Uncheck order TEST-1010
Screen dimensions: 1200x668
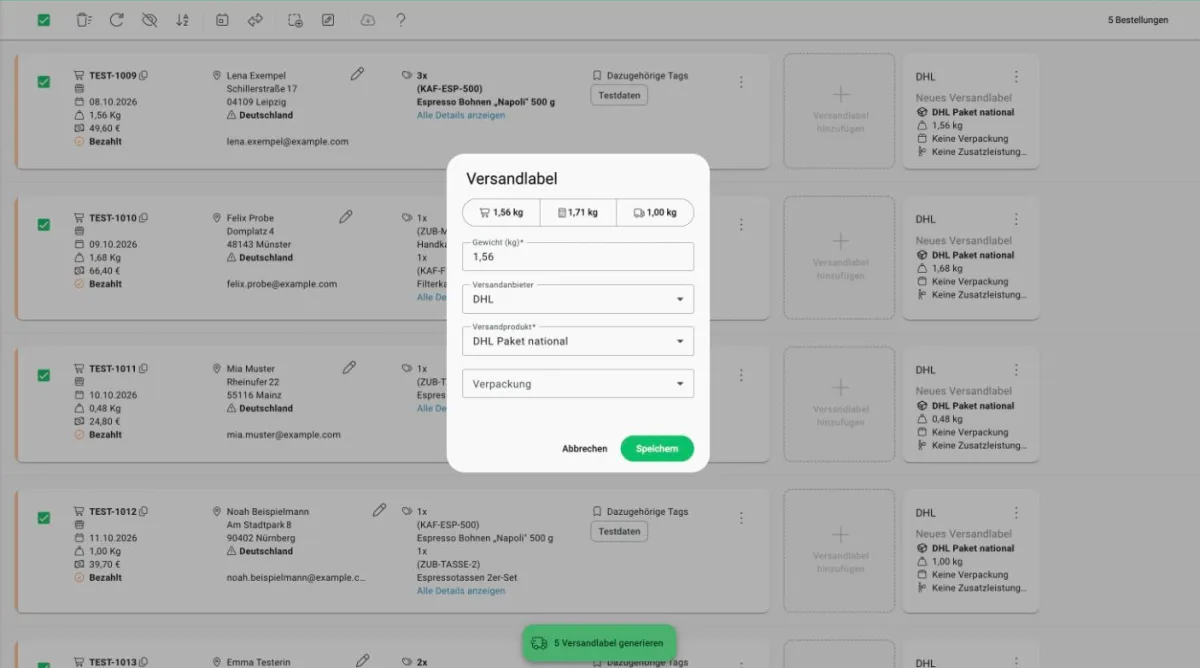pos(44,225)
